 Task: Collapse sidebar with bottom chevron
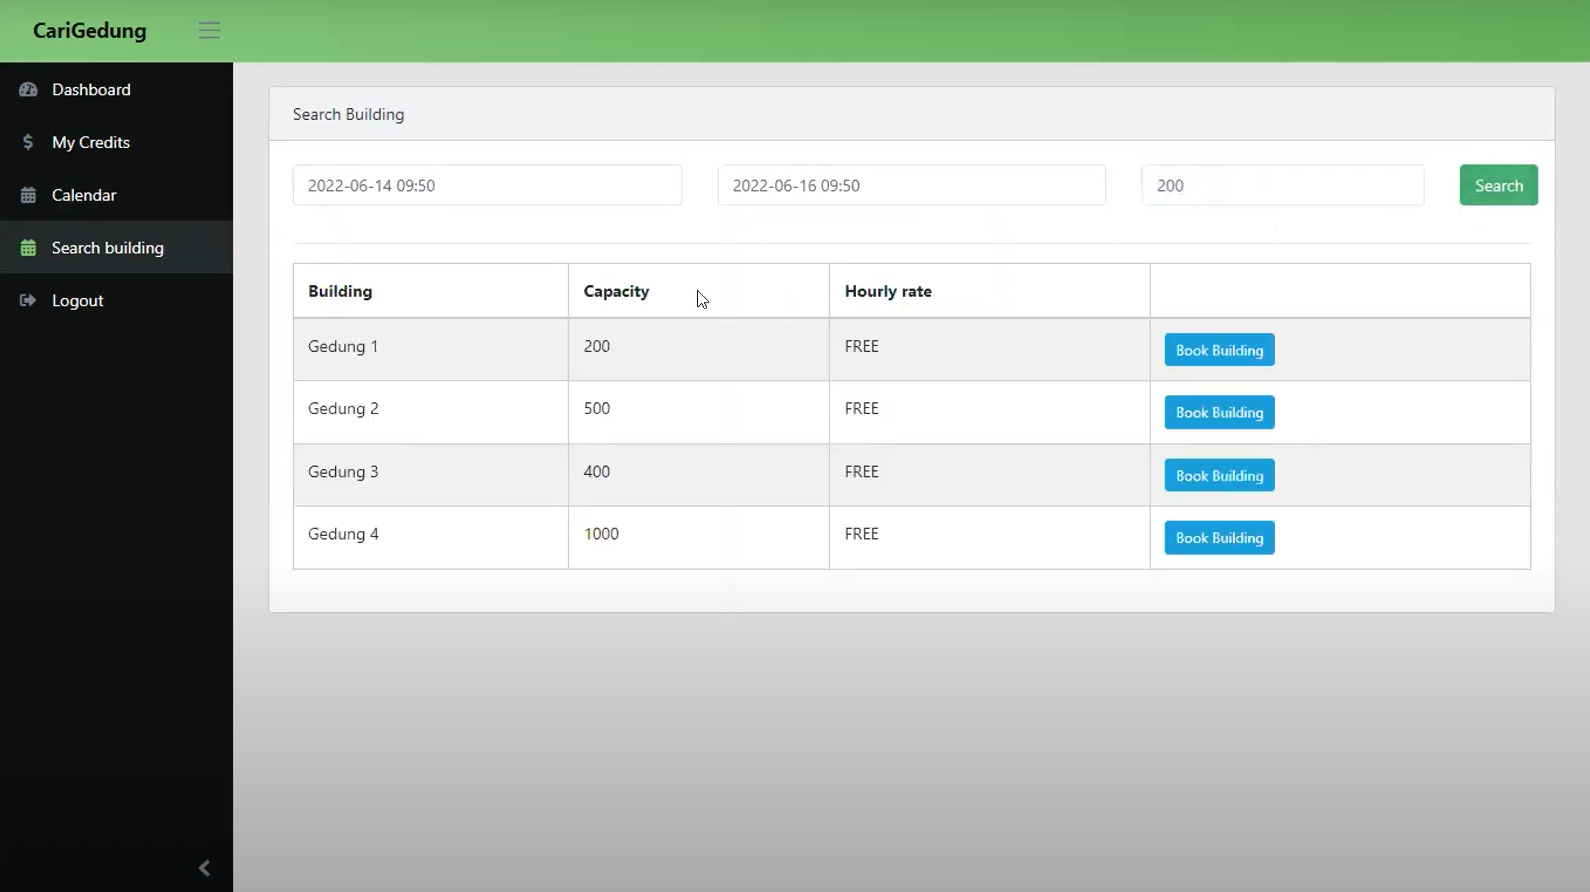coord(205,868)
